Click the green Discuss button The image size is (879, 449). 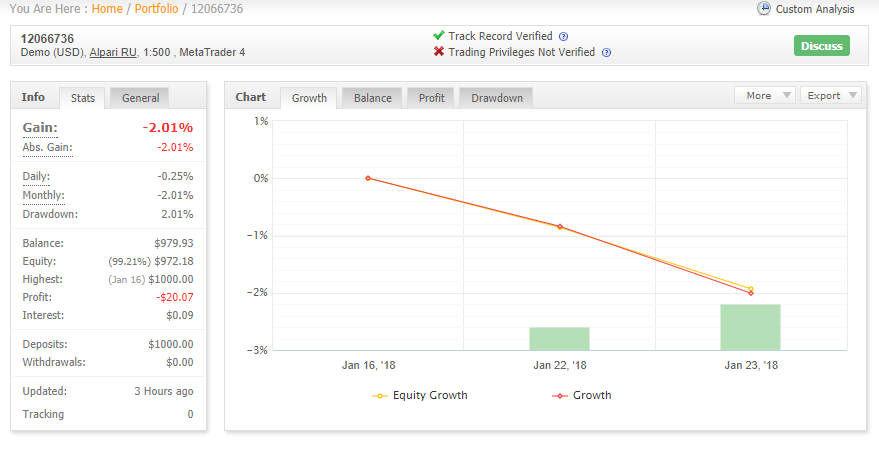(x=821, y=46)
